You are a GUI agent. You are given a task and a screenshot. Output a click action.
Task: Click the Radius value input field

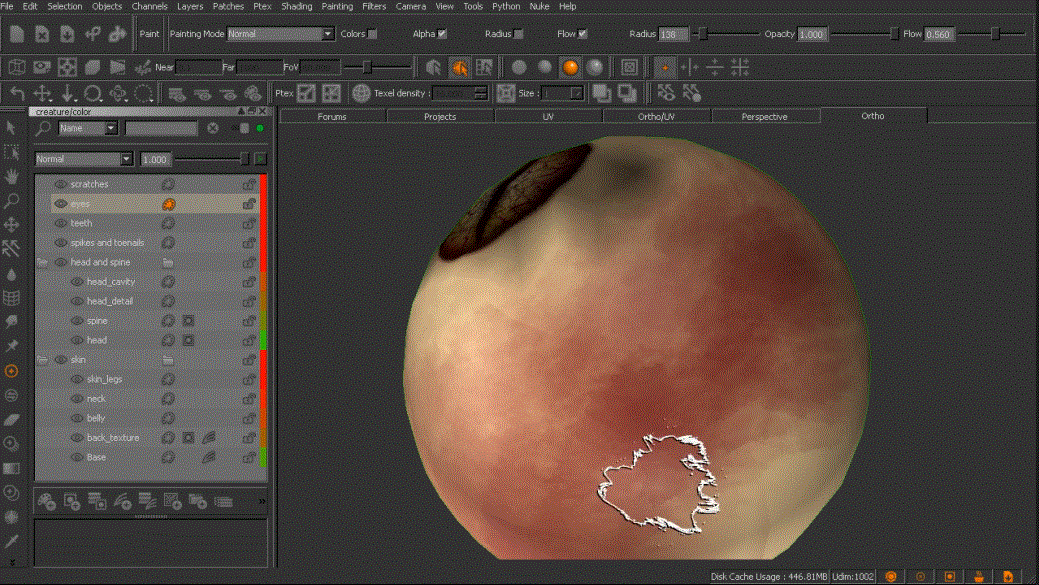click(673, 34)
